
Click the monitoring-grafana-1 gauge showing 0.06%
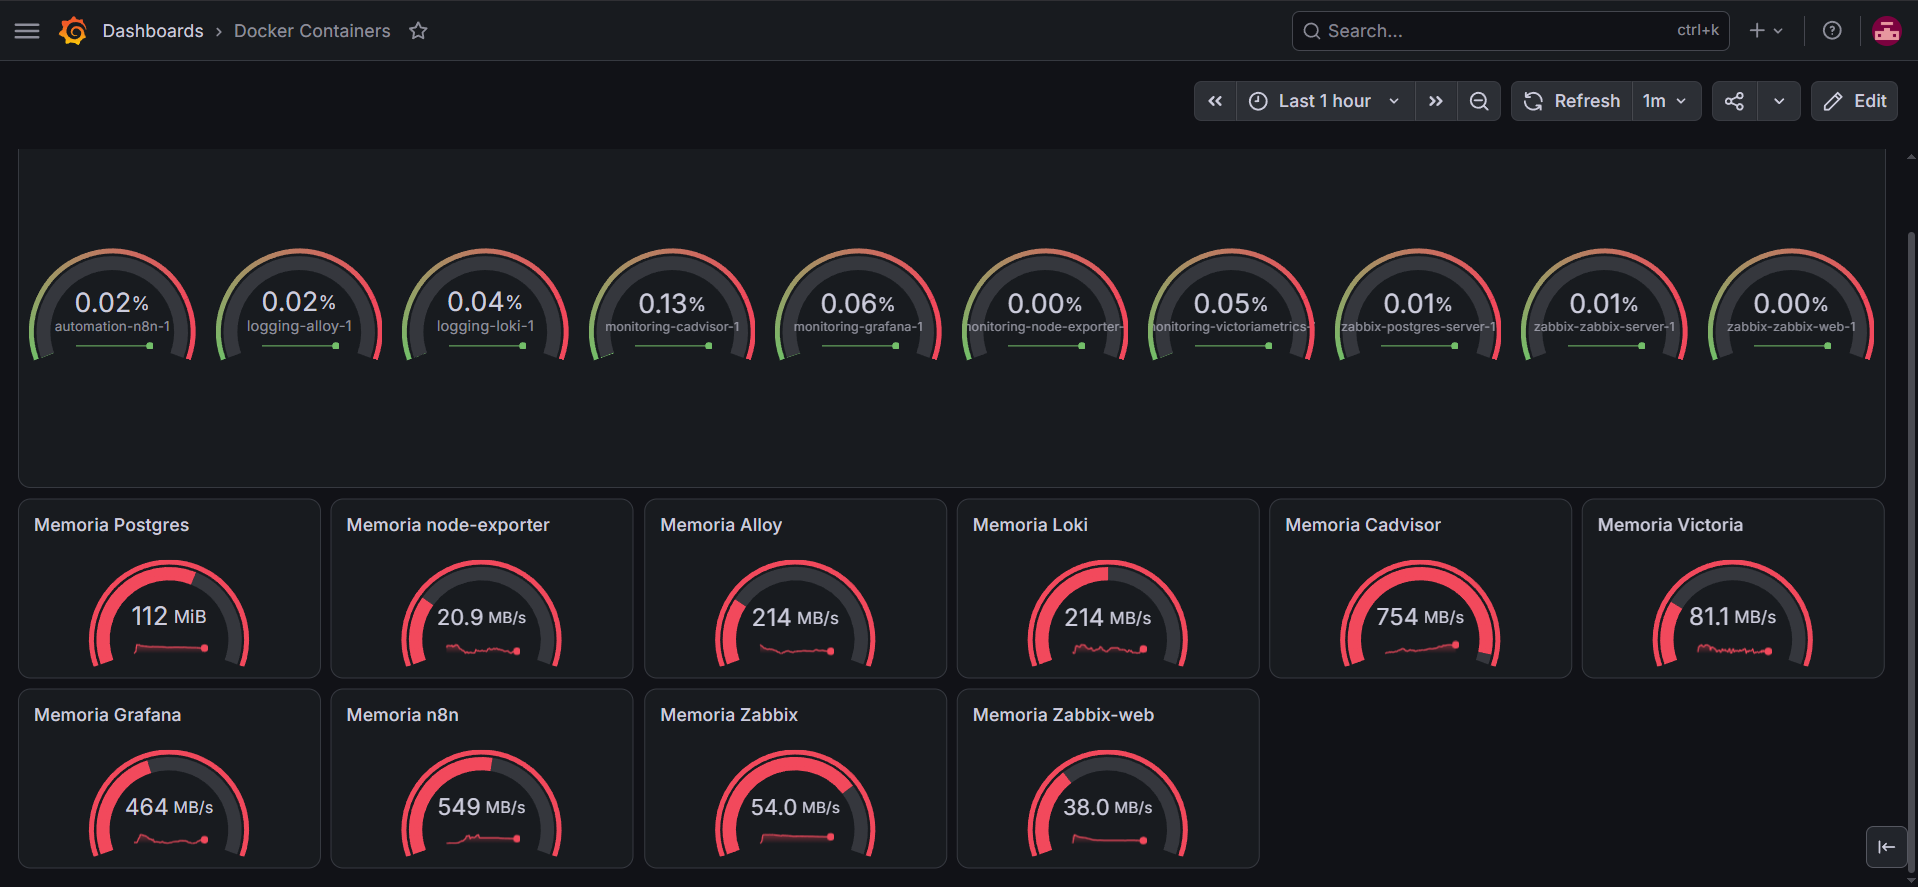(858, 305)
